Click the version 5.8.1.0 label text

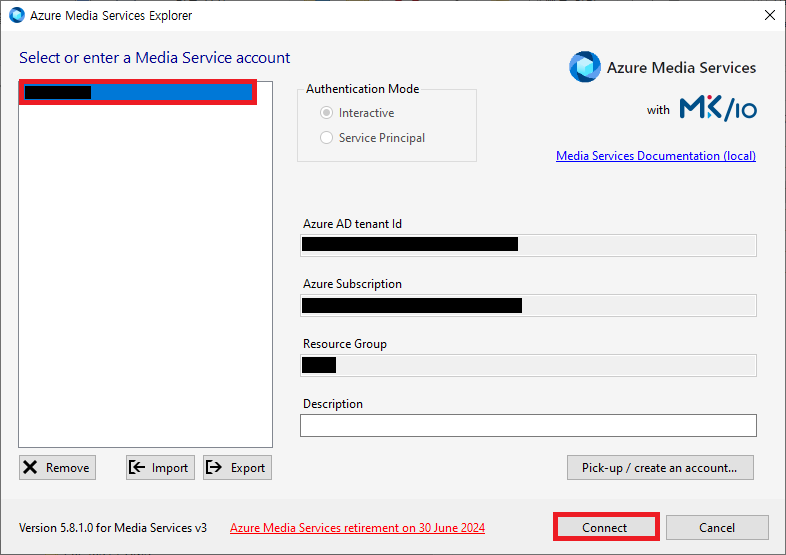point(113,528)
